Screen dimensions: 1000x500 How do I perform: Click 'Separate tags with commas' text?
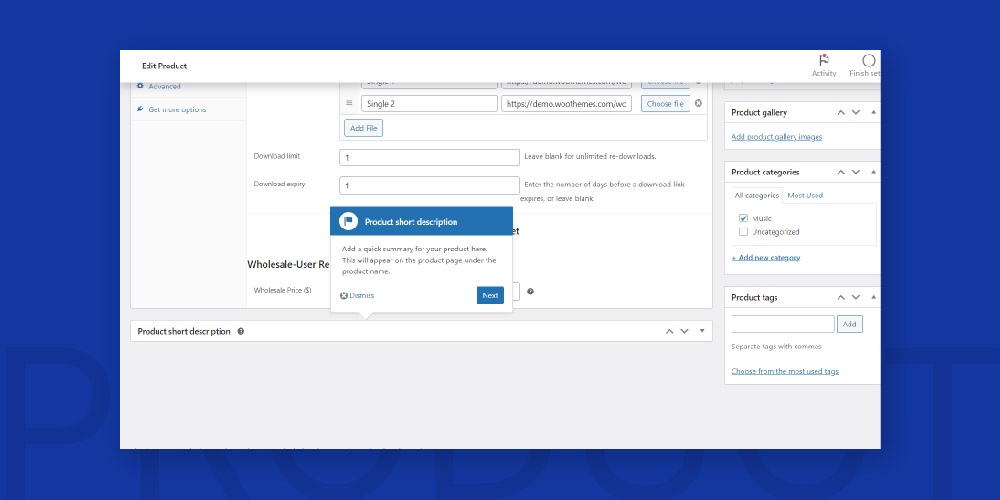pyautogui.click(x=776, y=347)
